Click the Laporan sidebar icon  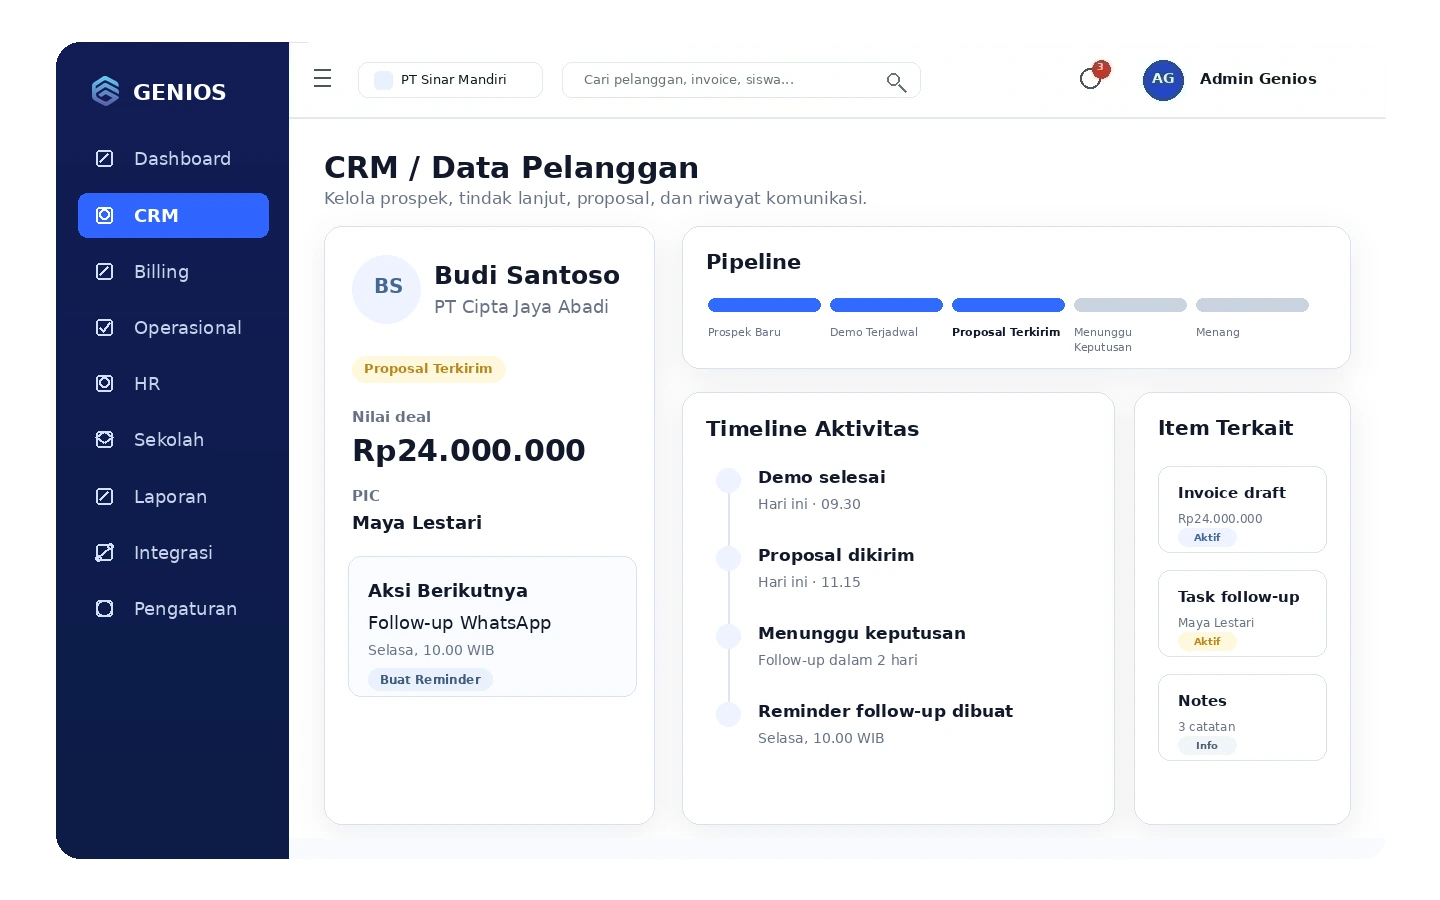click(104, 496)
